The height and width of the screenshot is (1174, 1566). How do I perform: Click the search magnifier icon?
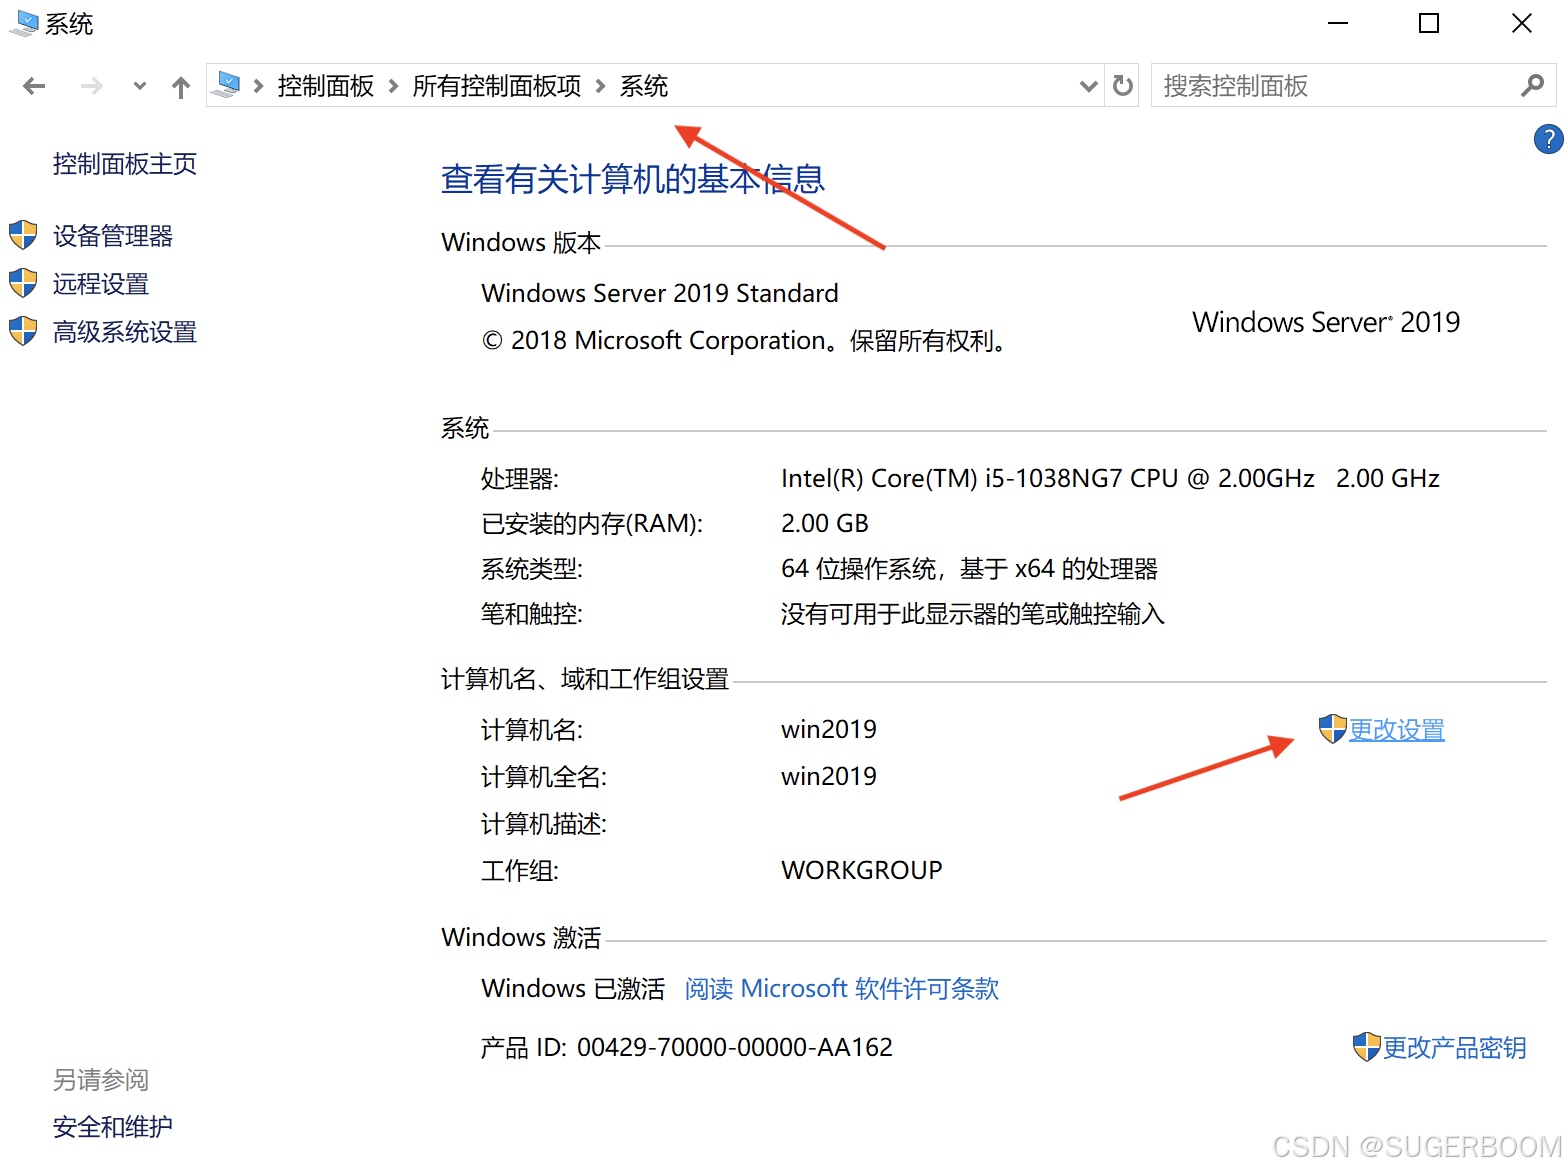[1532, 86]
